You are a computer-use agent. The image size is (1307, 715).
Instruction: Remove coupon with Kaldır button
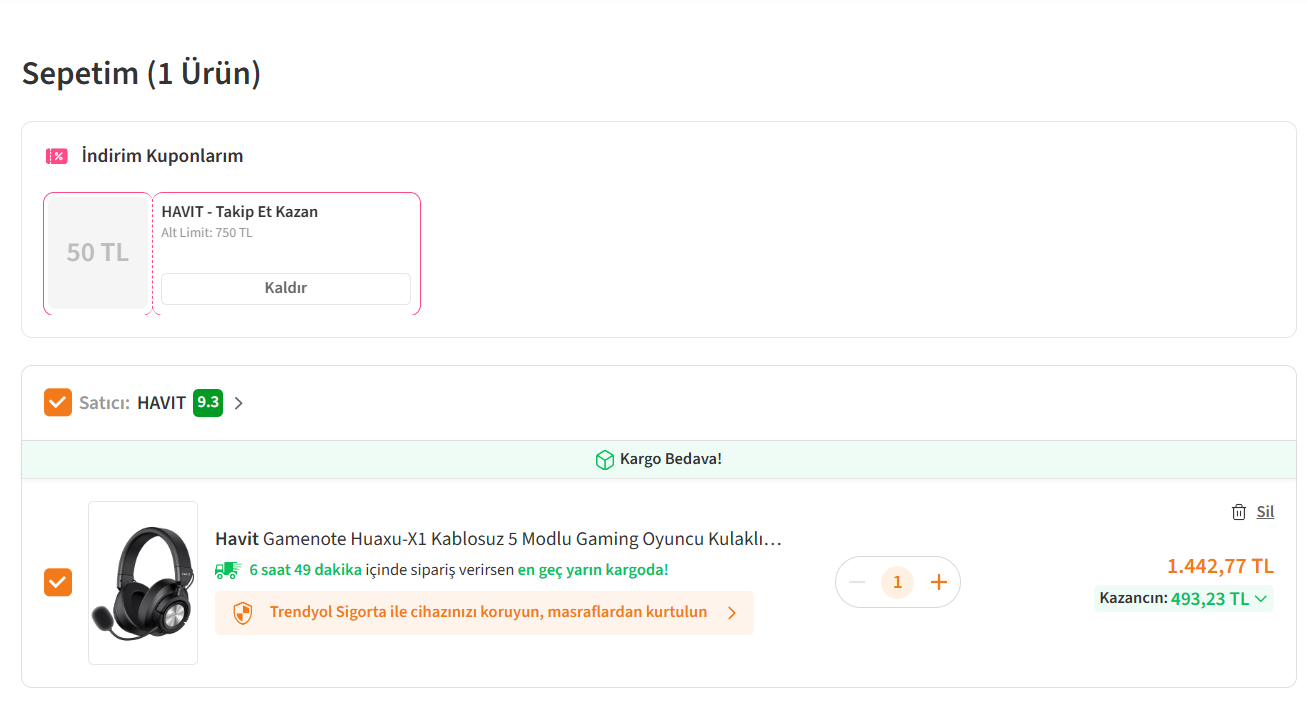coord(286,288)
